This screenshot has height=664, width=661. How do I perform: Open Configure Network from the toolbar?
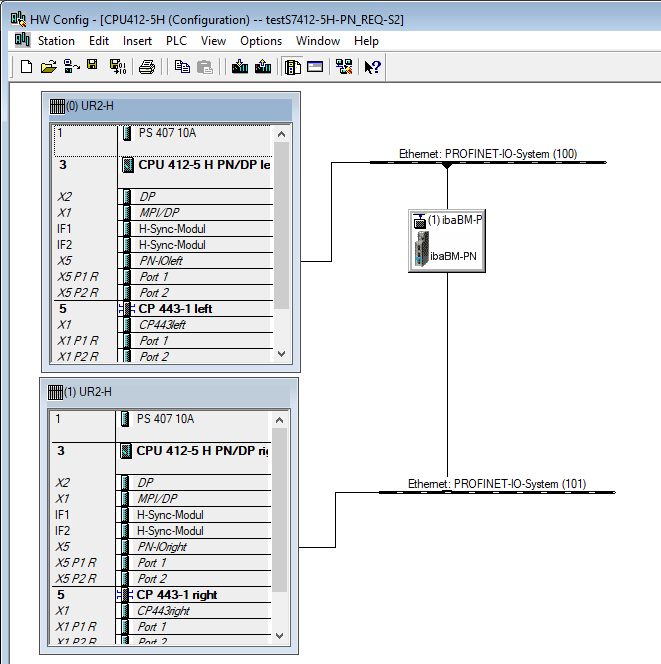(344, 67)
